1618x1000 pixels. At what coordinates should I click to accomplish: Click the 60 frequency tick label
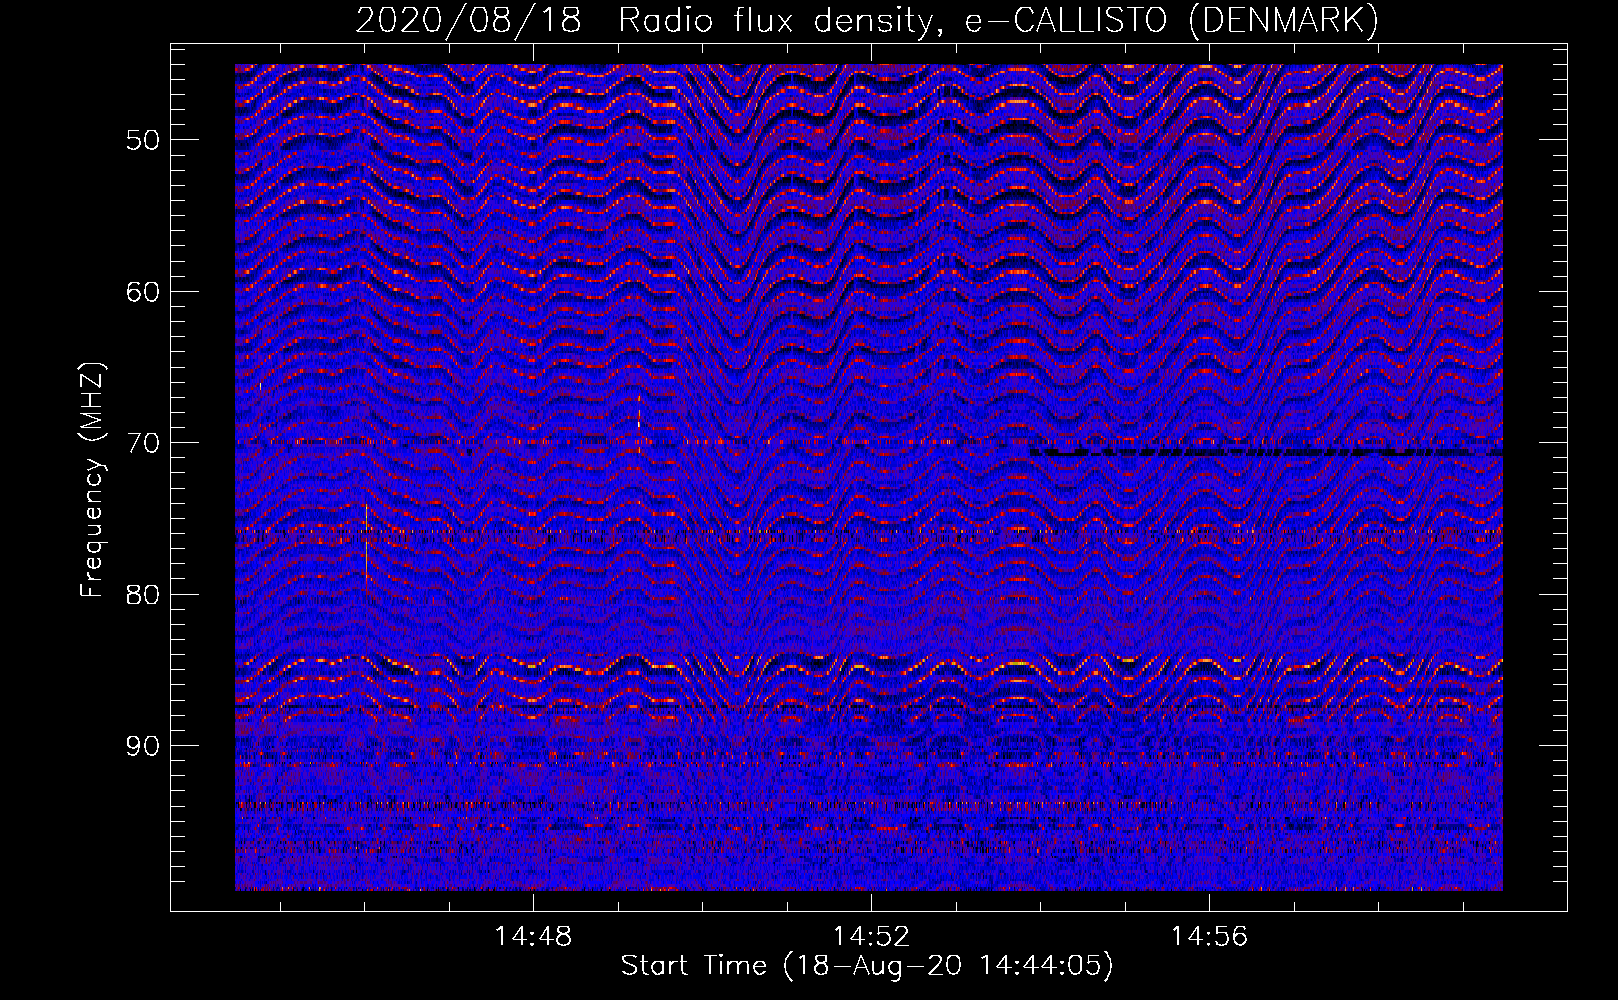coord(142,291)
